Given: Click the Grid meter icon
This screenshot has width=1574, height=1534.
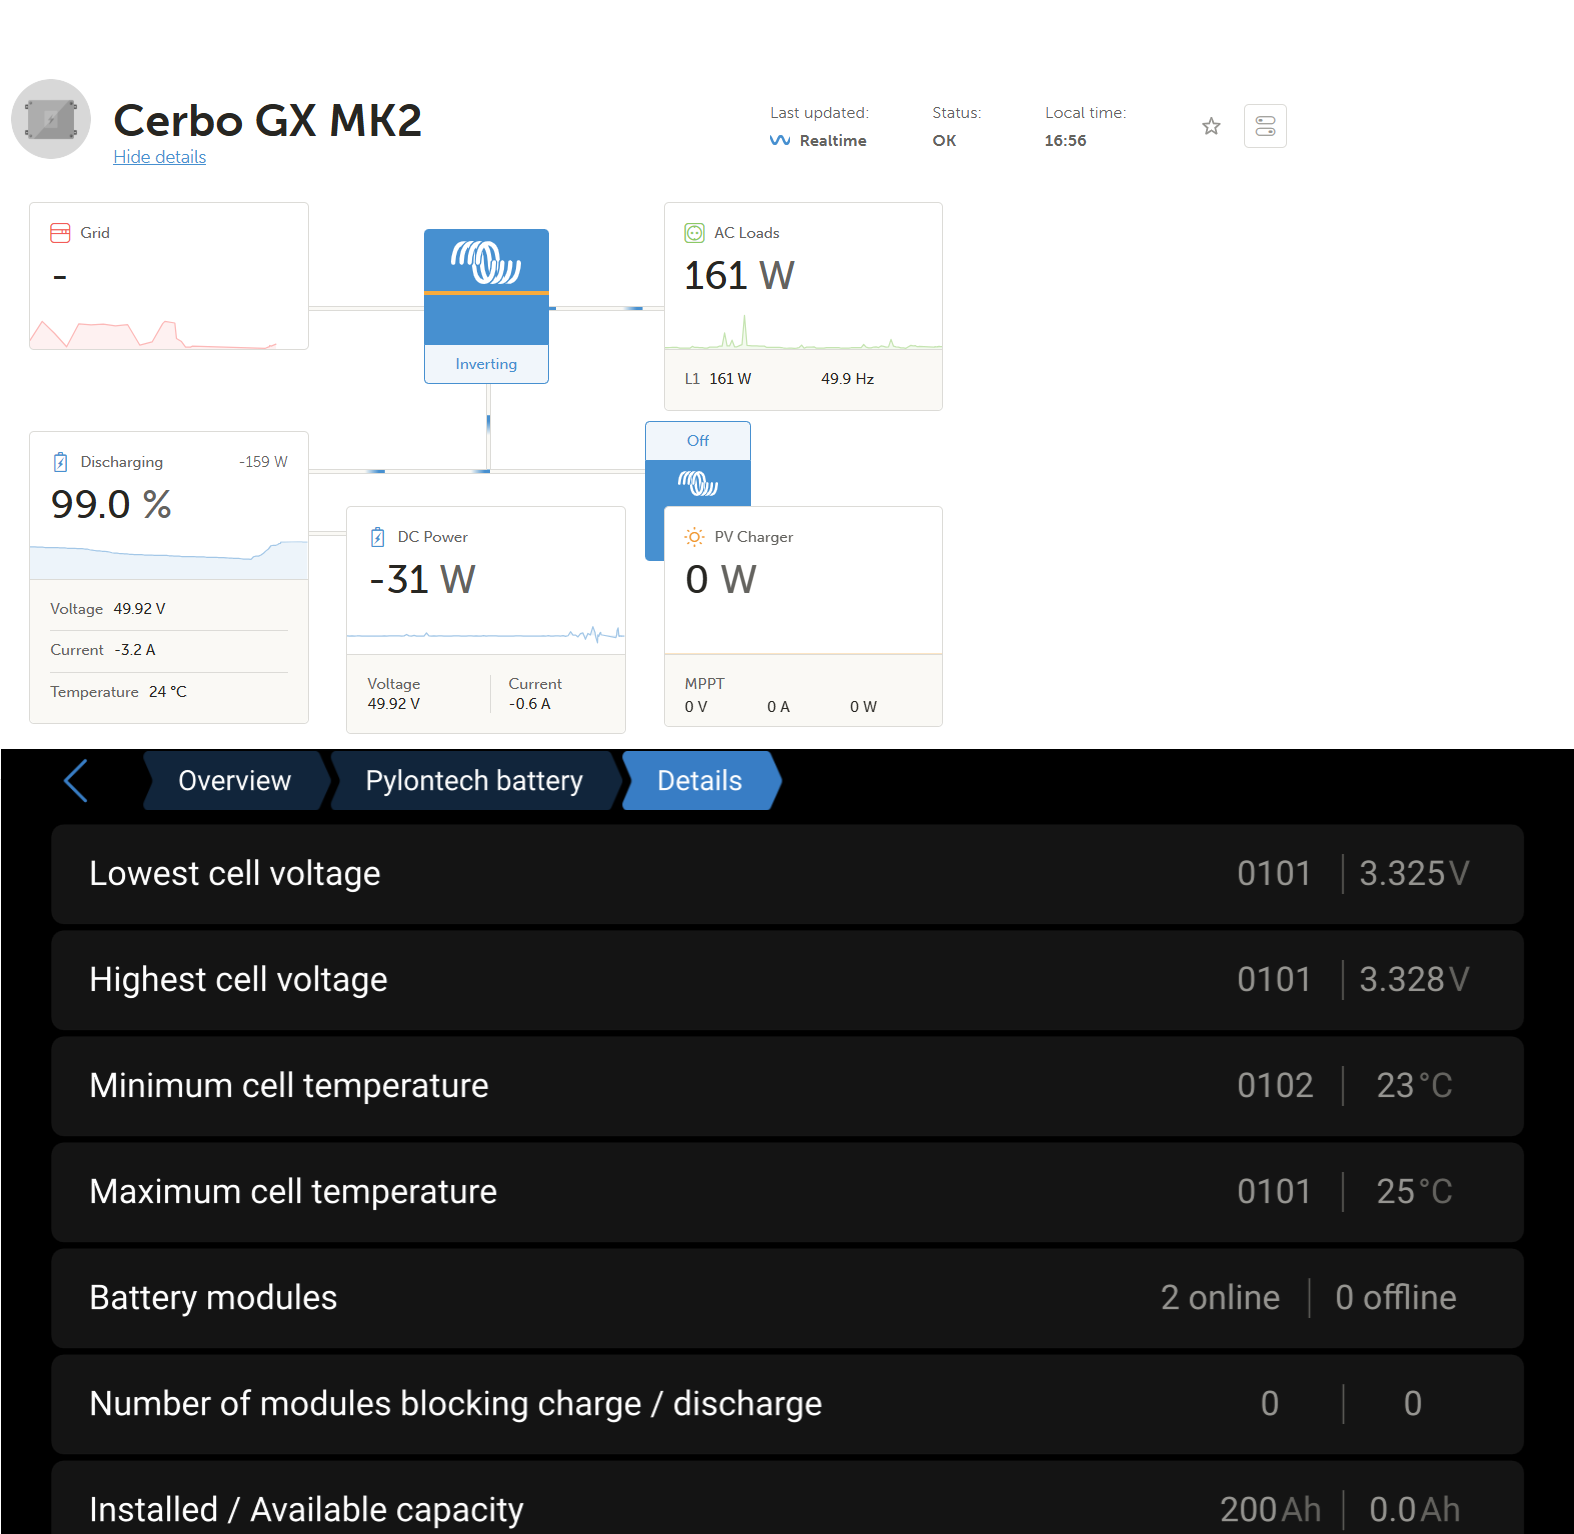Looking at the screenshot, I should [x=60, y=233].
